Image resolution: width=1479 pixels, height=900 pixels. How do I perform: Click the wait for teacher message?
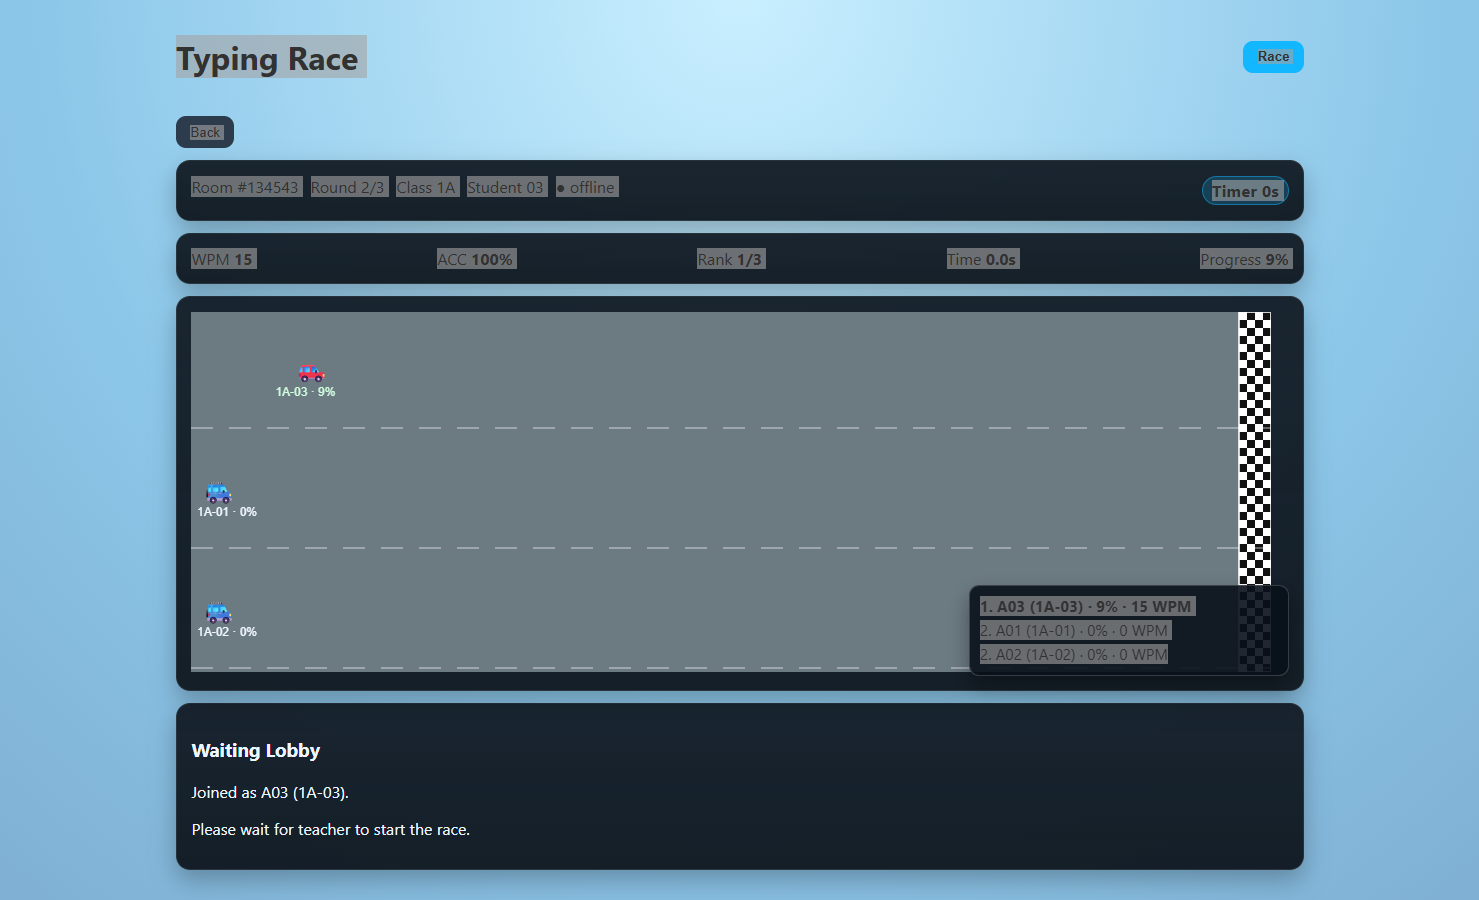[x=331, y=830]
